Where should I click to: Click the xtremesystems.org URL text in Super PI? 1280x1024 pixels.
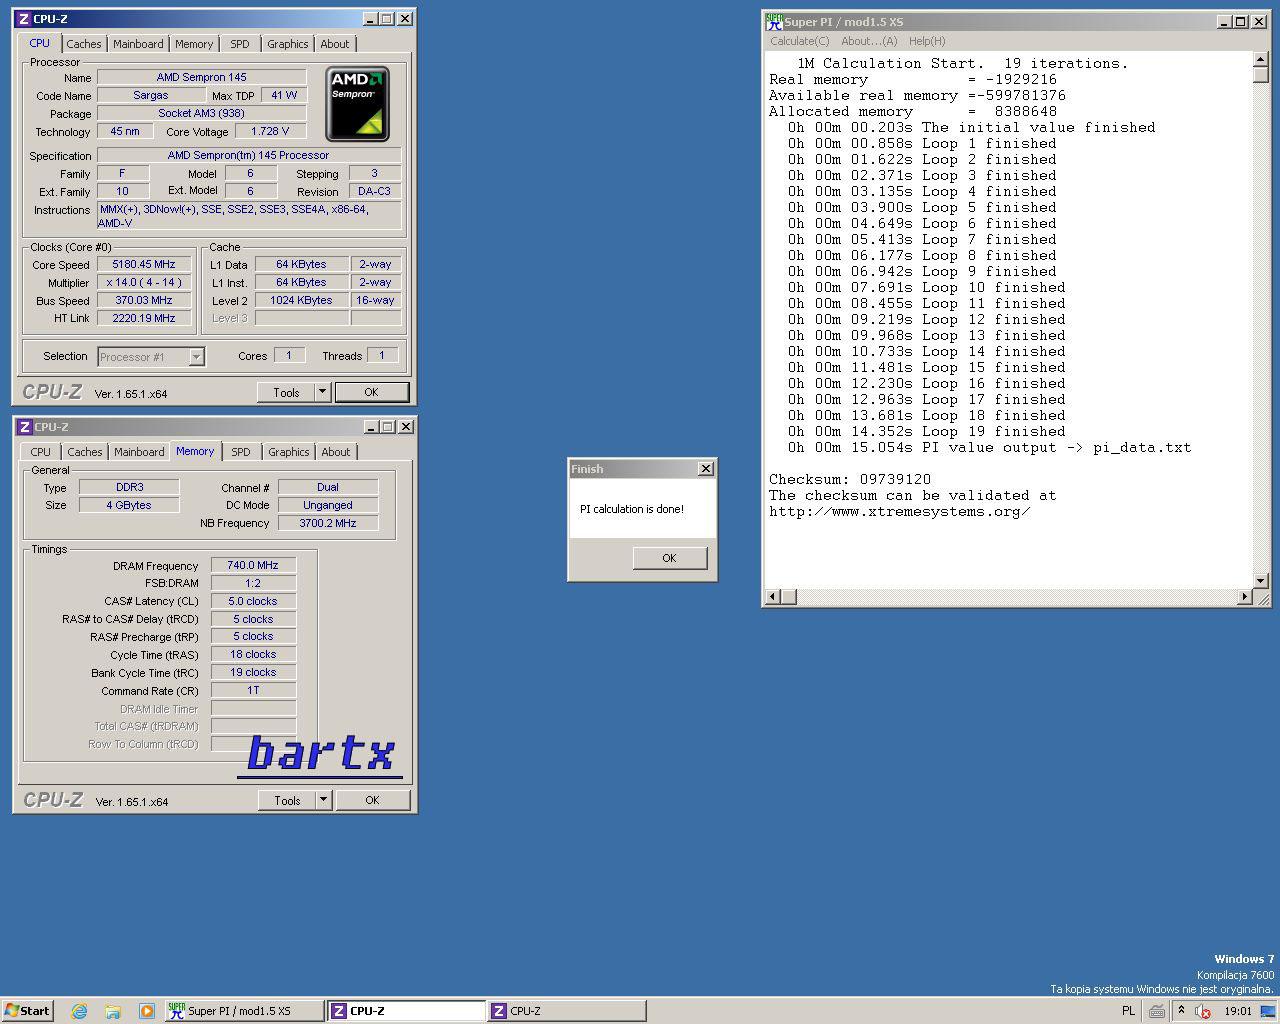(x=900, y=512)
